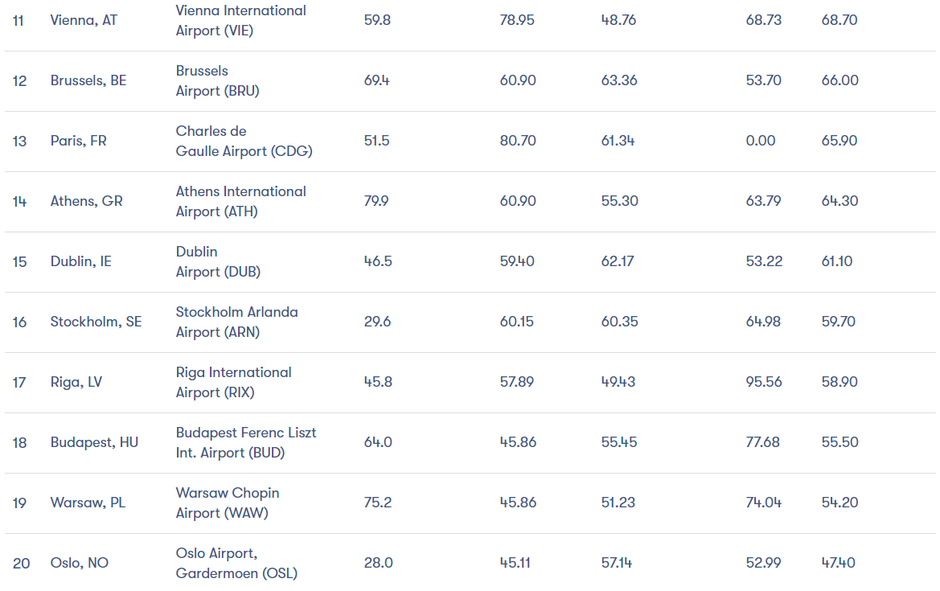Viewport: 940px width, 591px height.
Task: Select Budapest Ferenc Liszt Int. Airport (BUD)
Action: click(246, 442)
